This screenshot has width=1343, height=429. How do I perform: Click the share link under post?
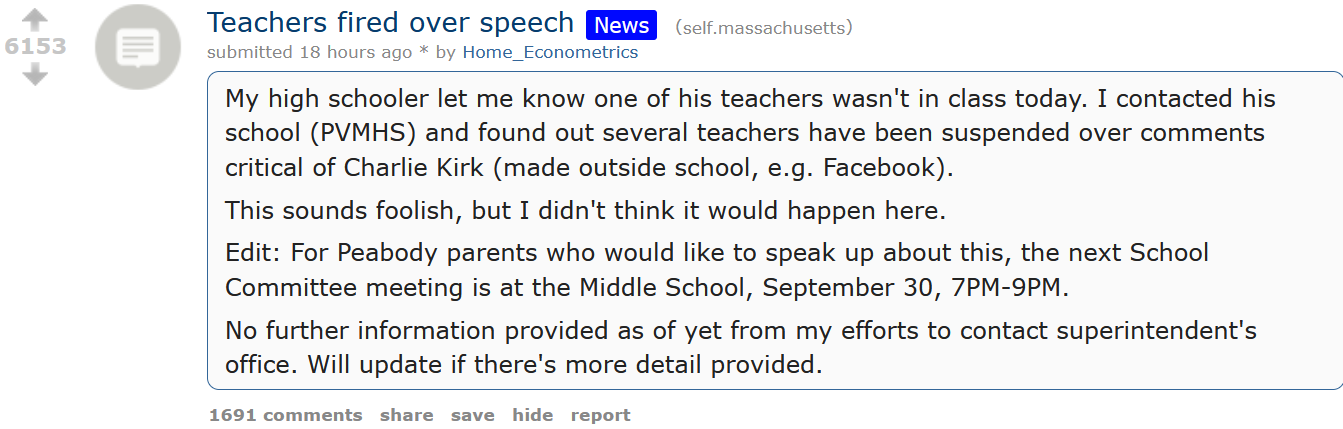pos(407,415)
